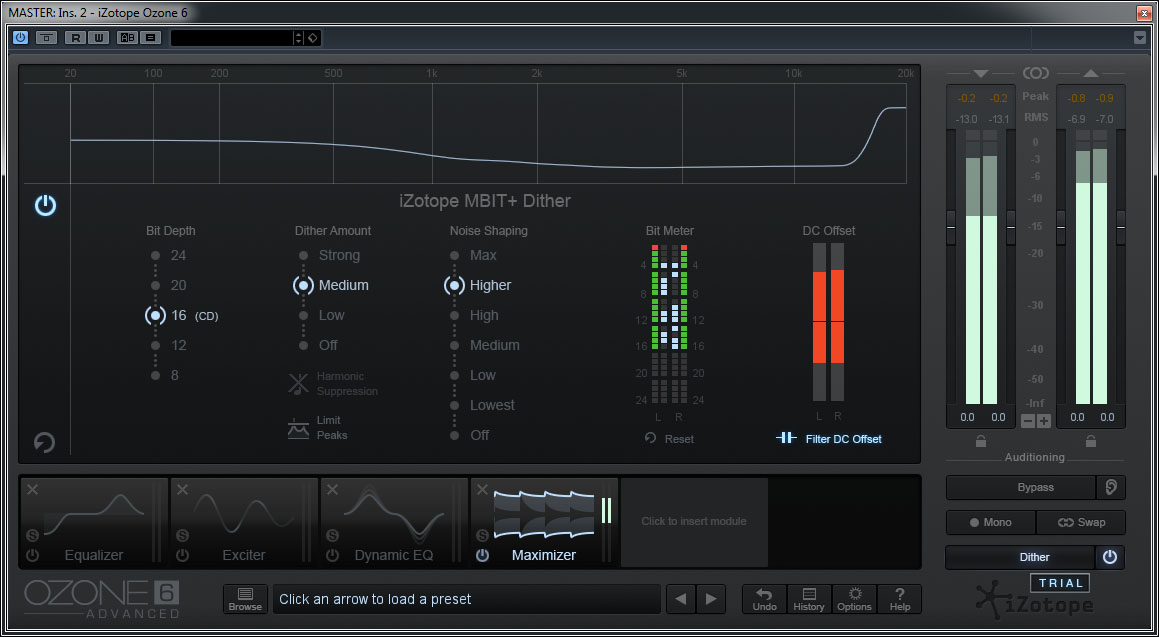Image resolution: width=1159 pixels, height=637 pixels.
Task: Click the Filter DC Offset icon
Action: [x=787, y=439]
